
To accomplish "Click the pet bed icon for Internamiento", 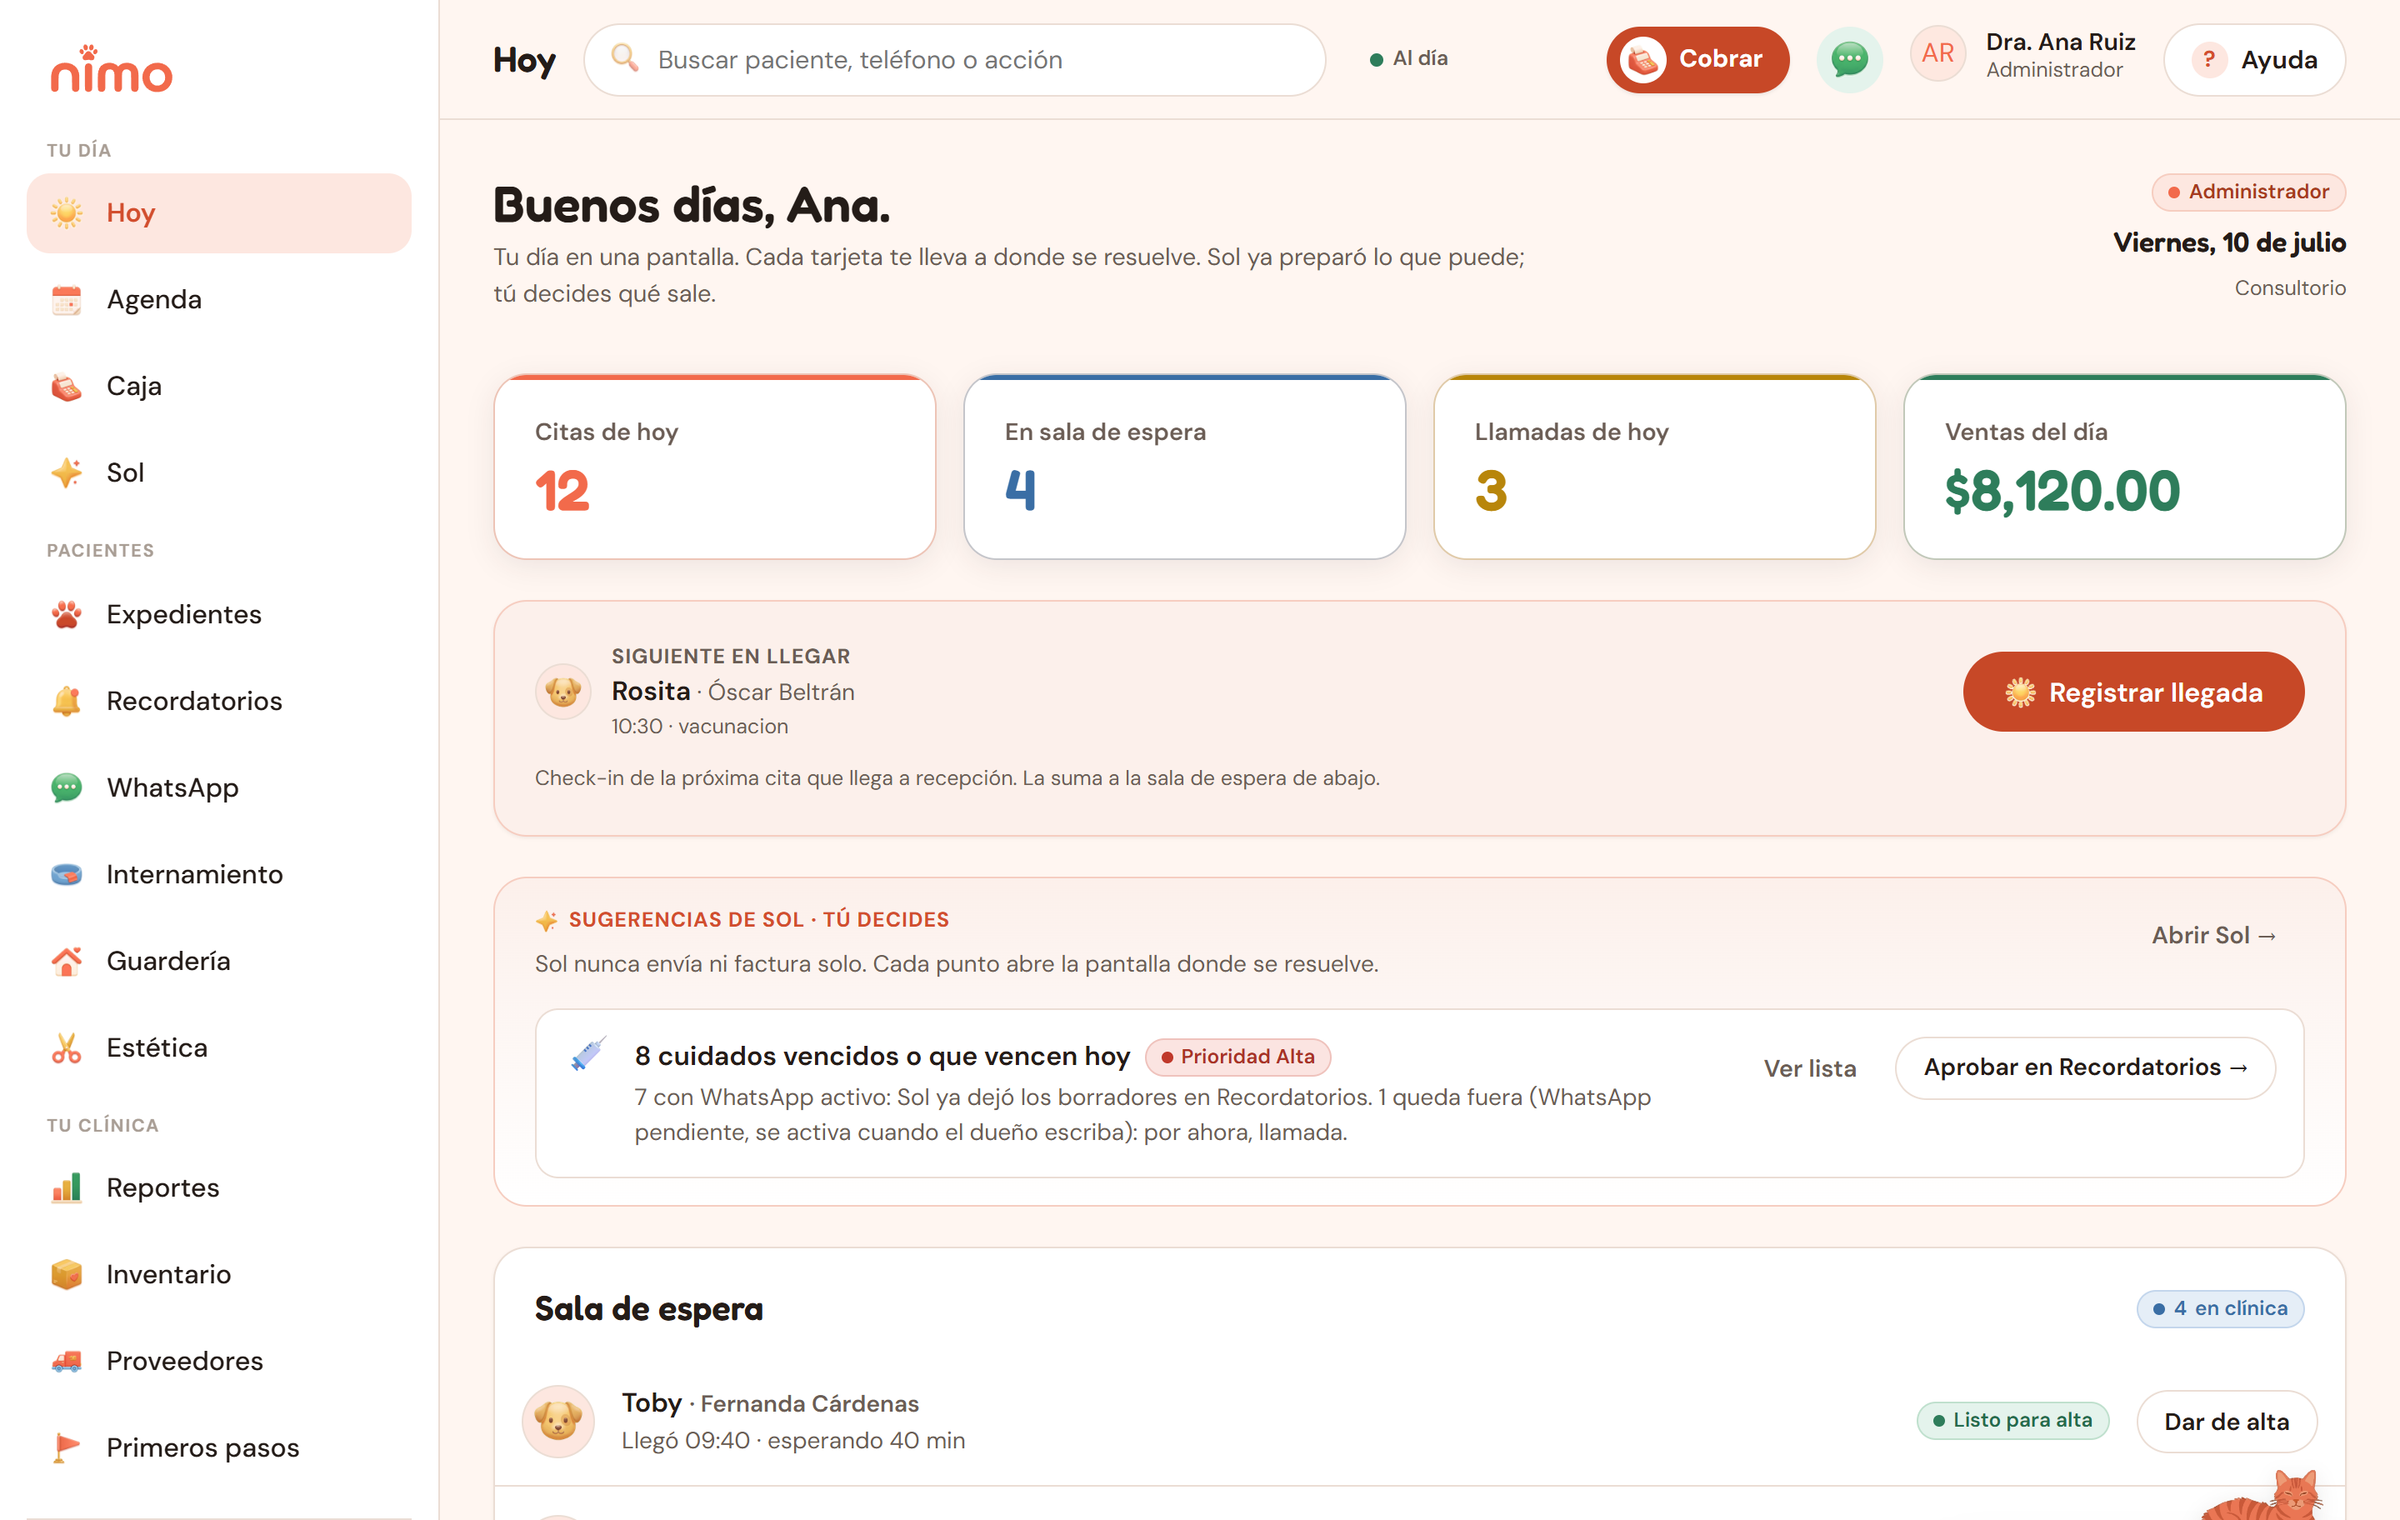I will pyautogui.click(x=67, y=874).
